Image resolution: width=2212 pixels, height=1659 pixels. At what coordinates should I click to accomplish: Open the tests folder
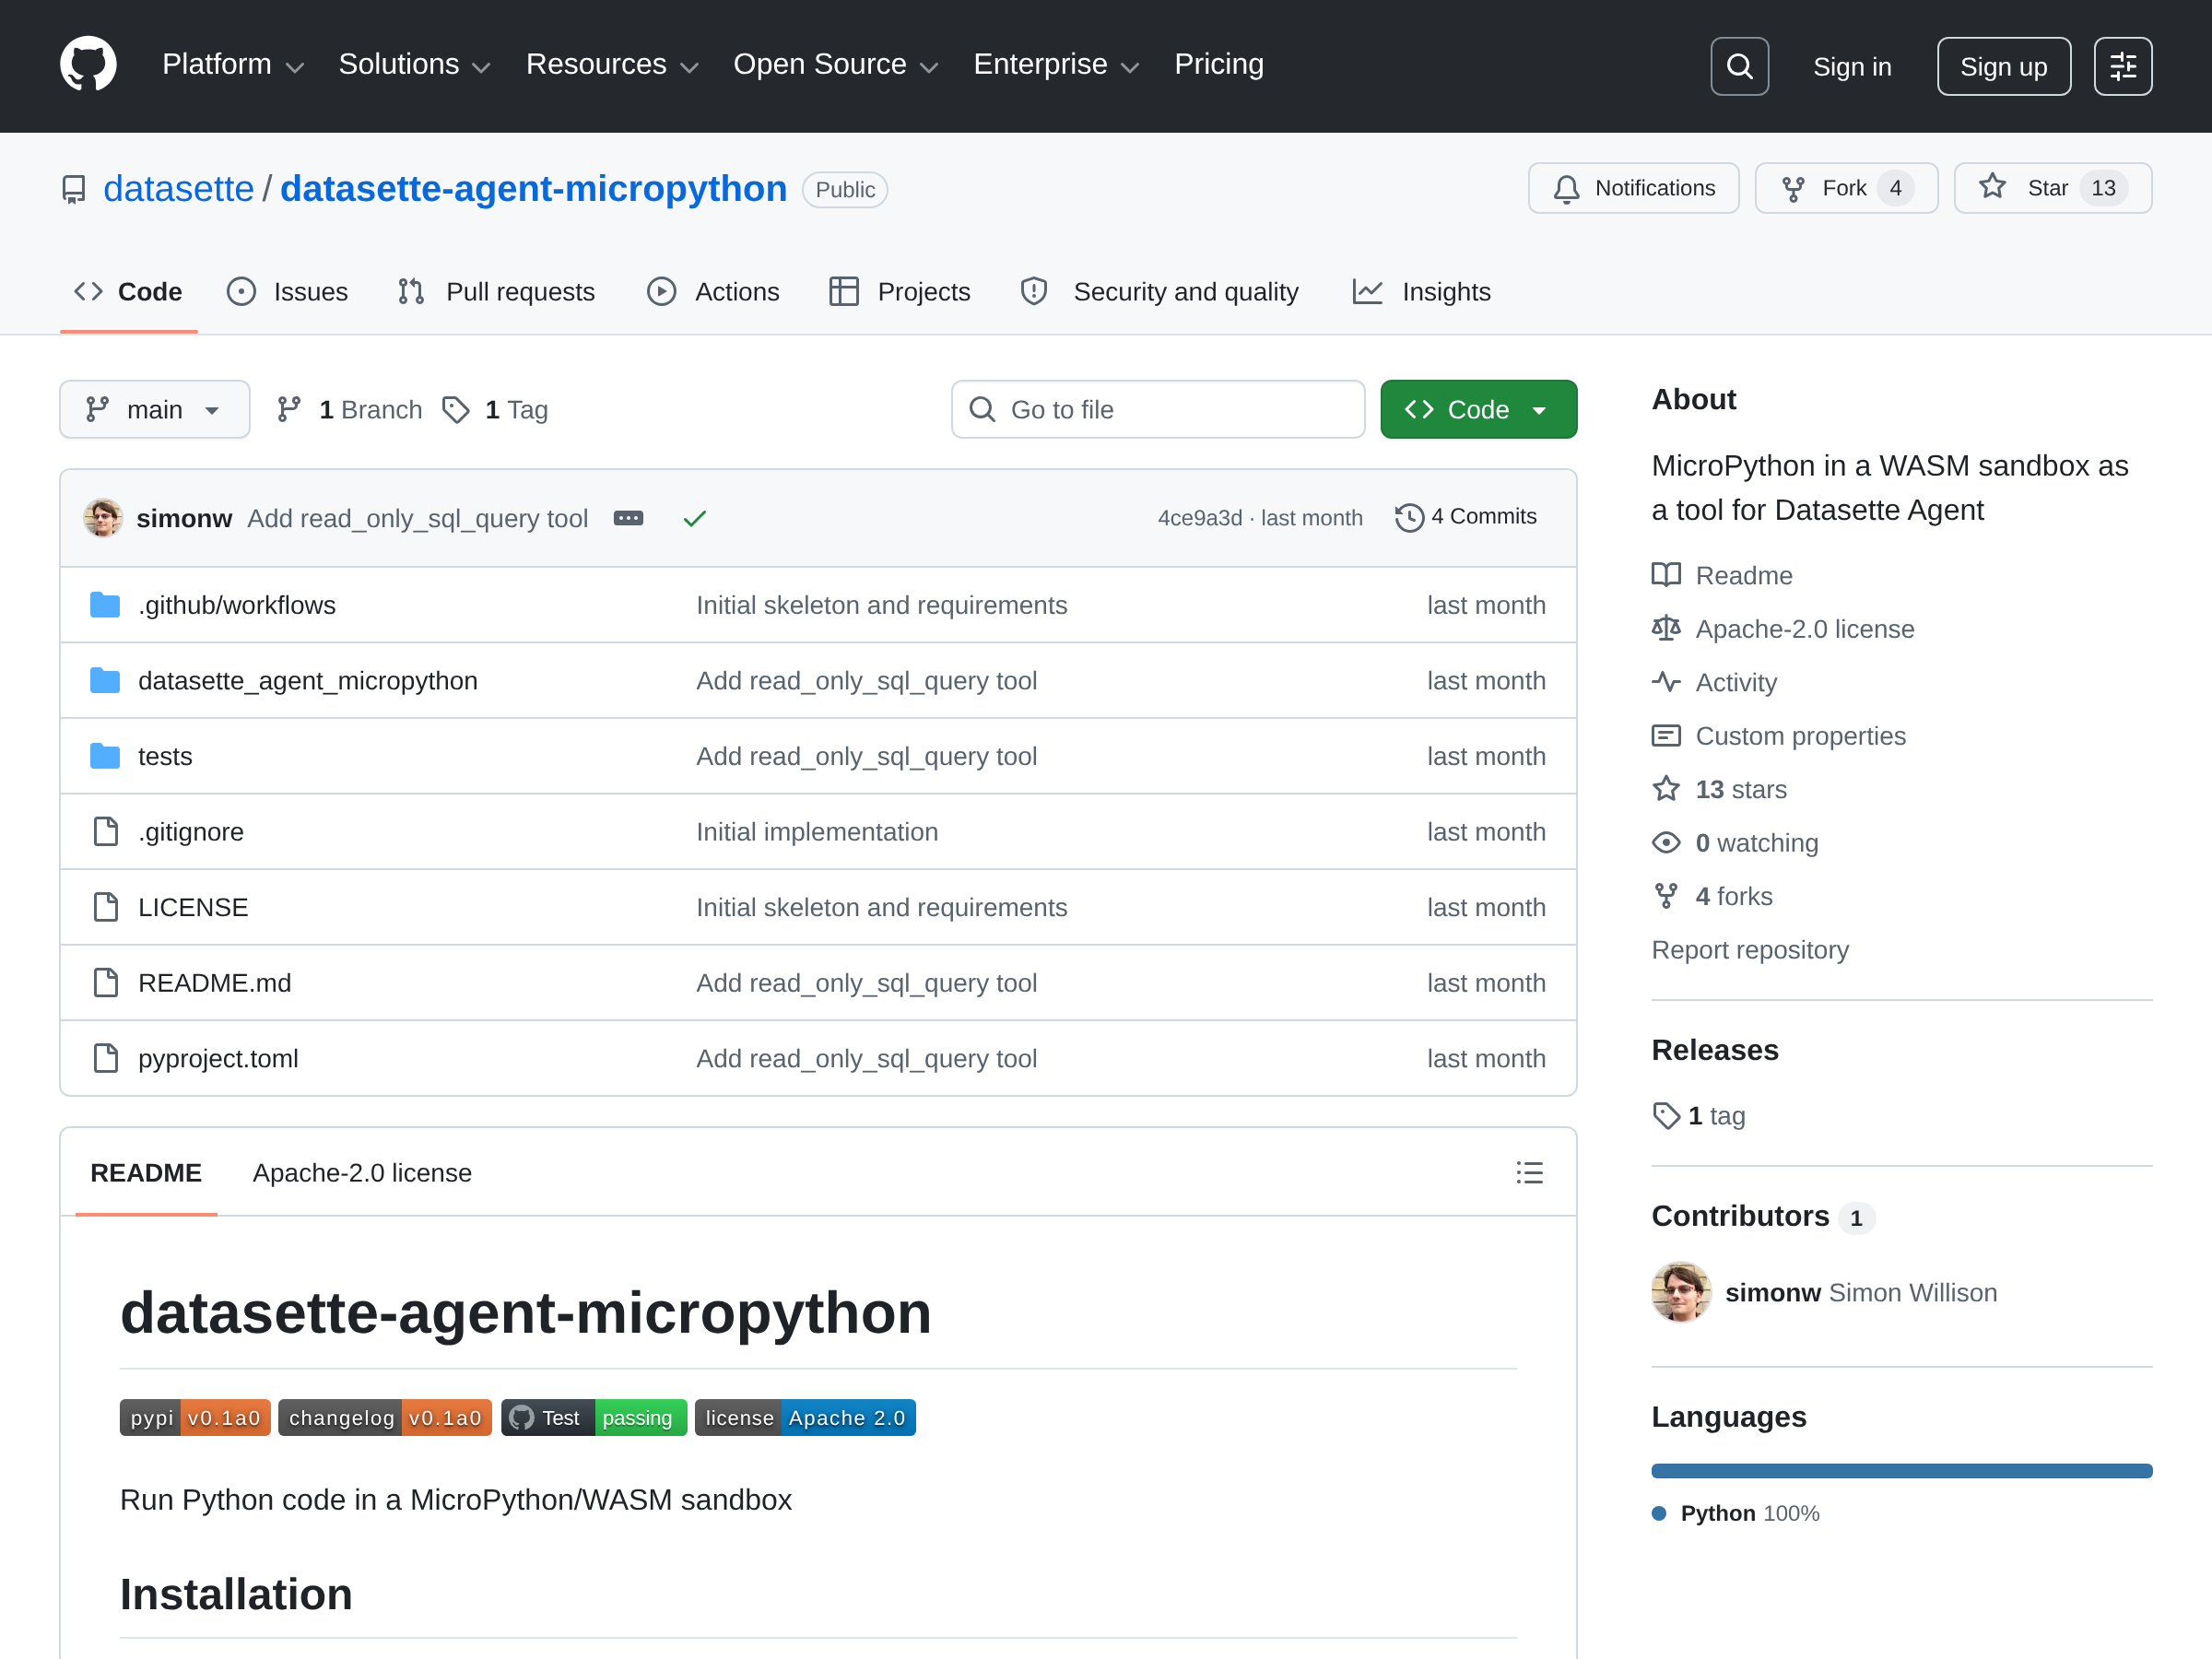point(165,756)
